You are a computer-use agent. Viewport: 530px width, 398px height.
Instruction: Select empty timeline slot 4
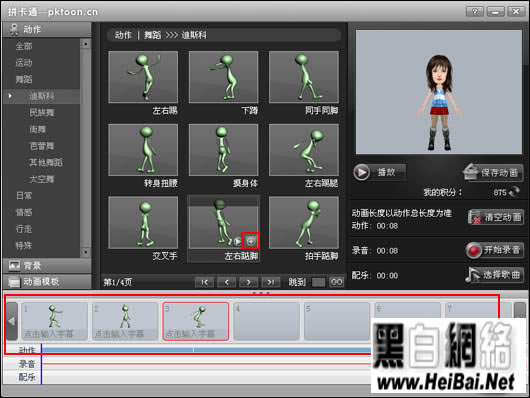tap(266, 321)
